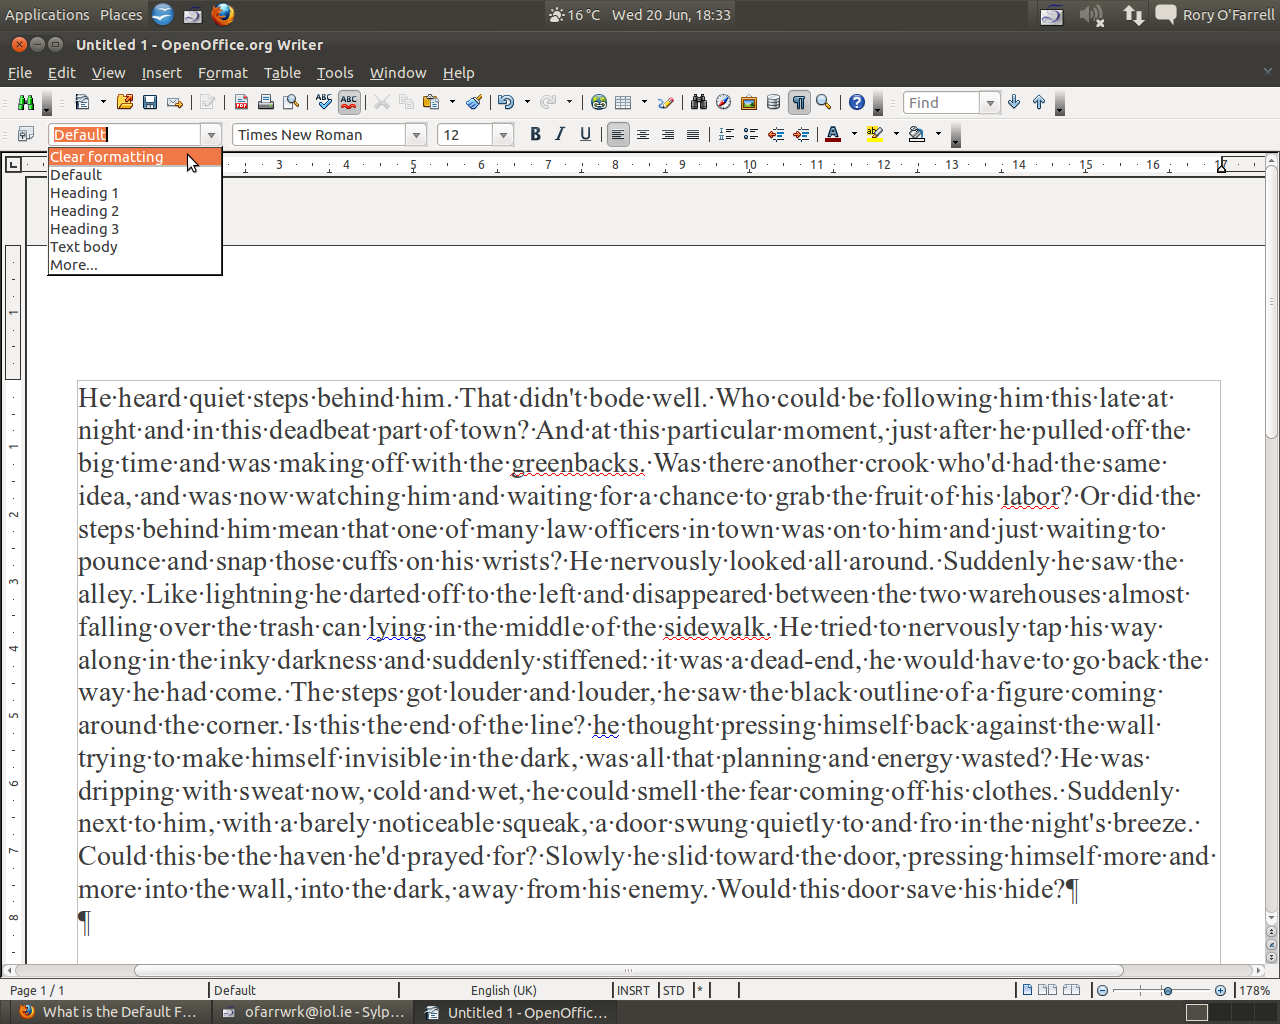Viewport: 1280px width, 1024px height.
Task: Apply yellow highlighting color
Action: (876, 134)
